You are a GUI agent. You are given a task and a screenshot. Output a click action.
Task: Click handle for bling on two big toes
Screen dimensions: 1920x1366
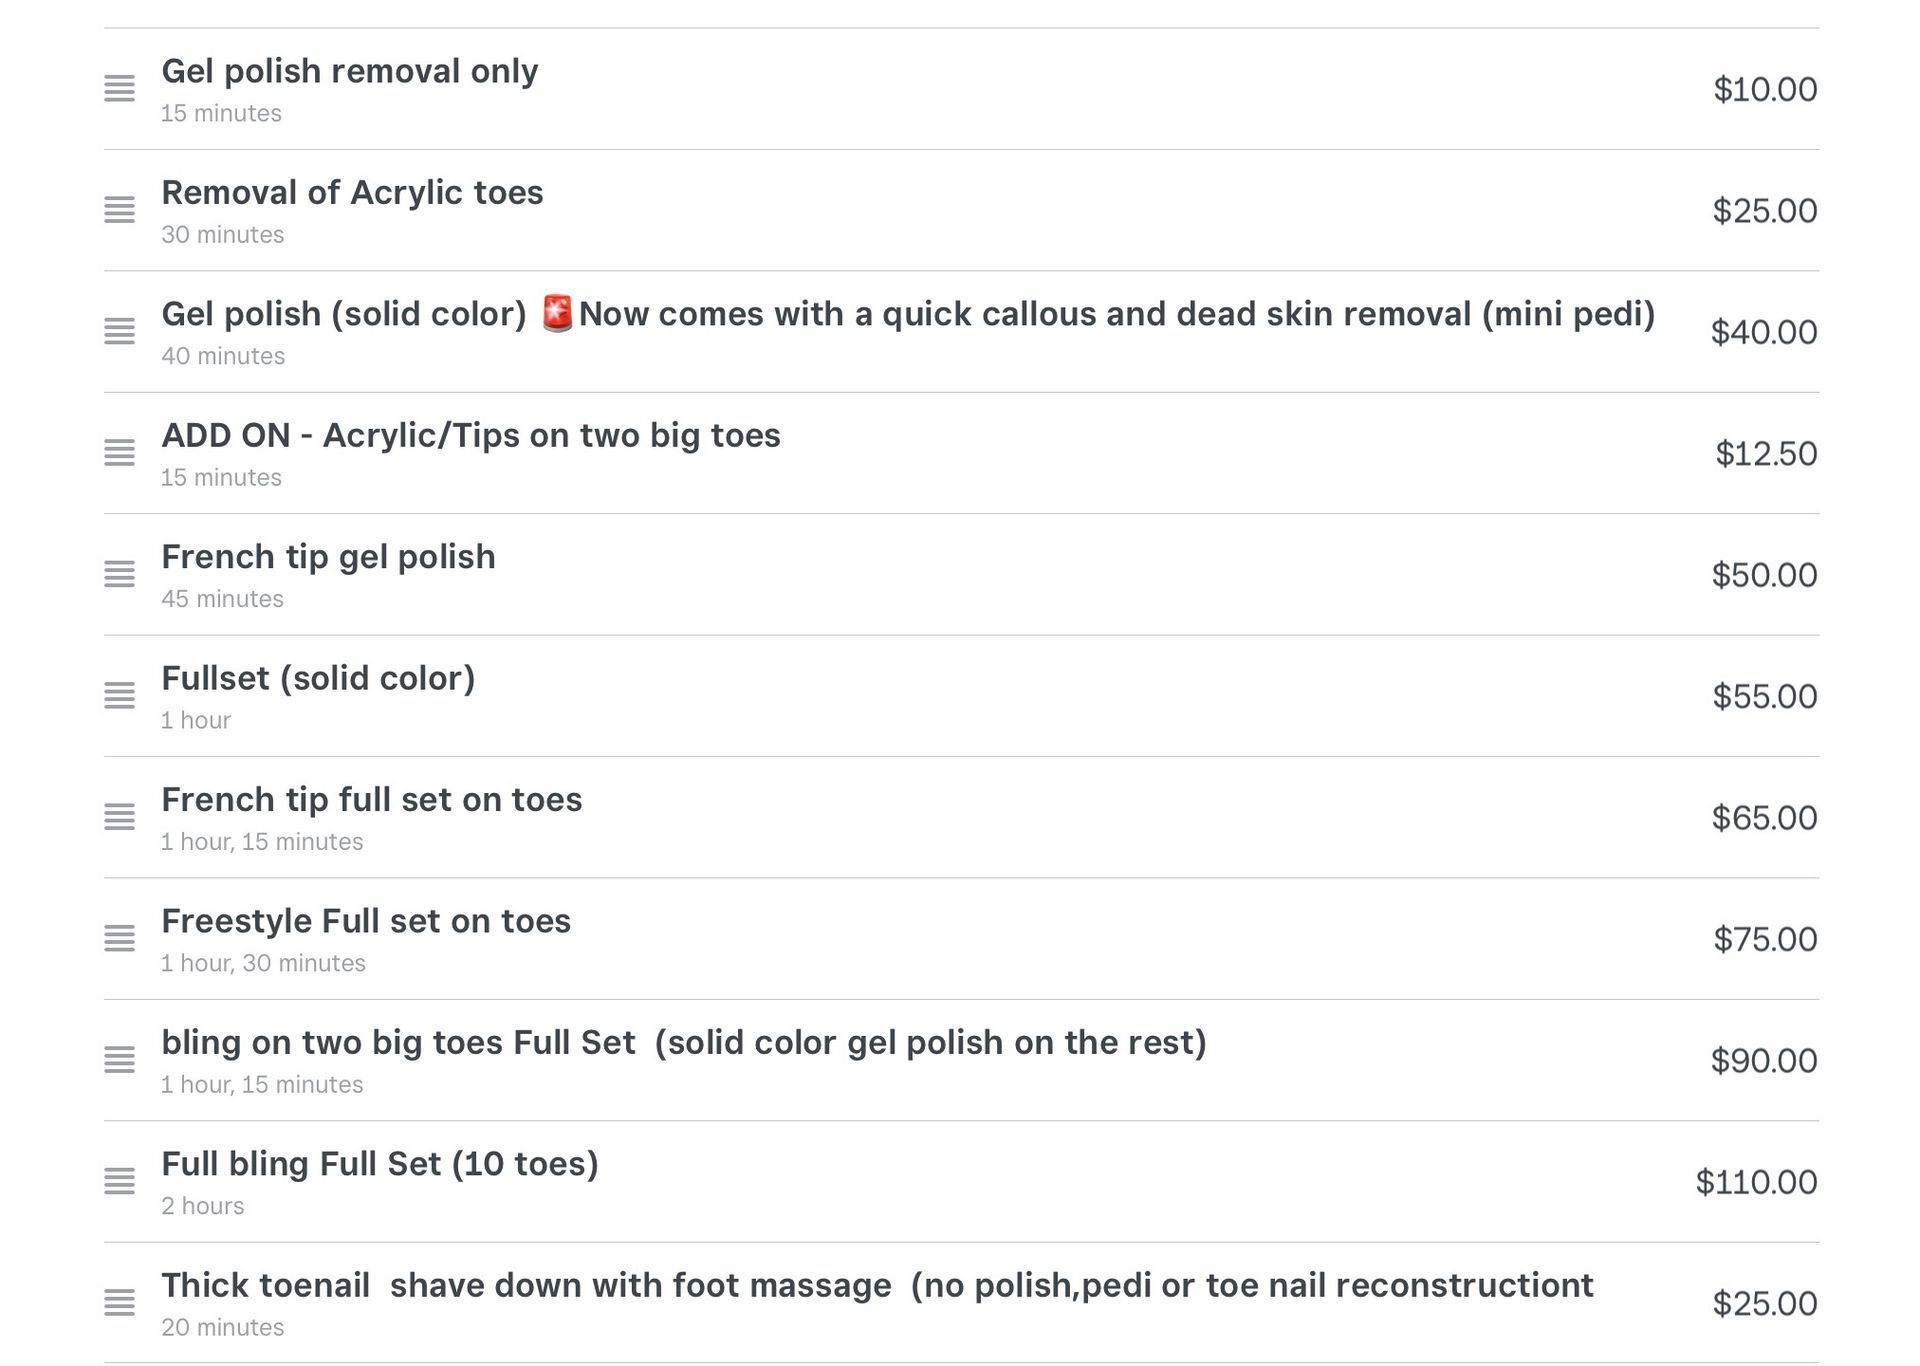tap(119, 1060)
